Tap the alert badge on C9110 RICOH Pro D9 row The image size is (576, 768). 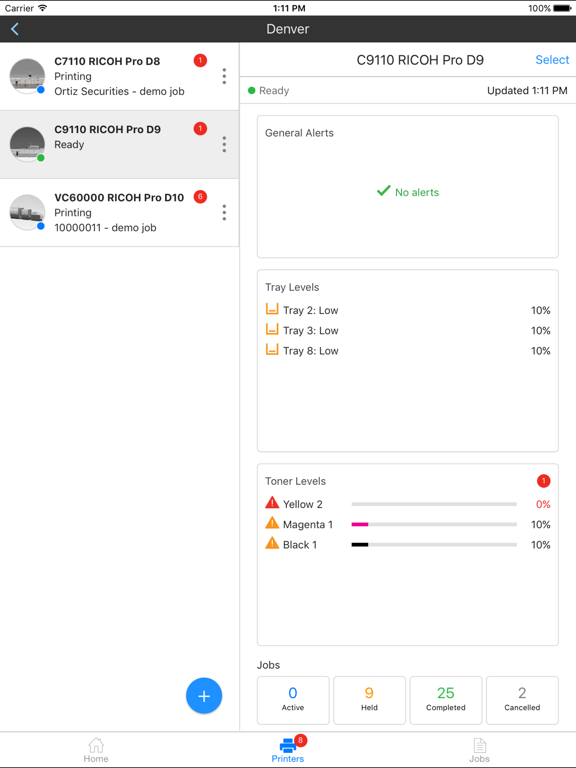pyautogui.click(x=200, y=129)
